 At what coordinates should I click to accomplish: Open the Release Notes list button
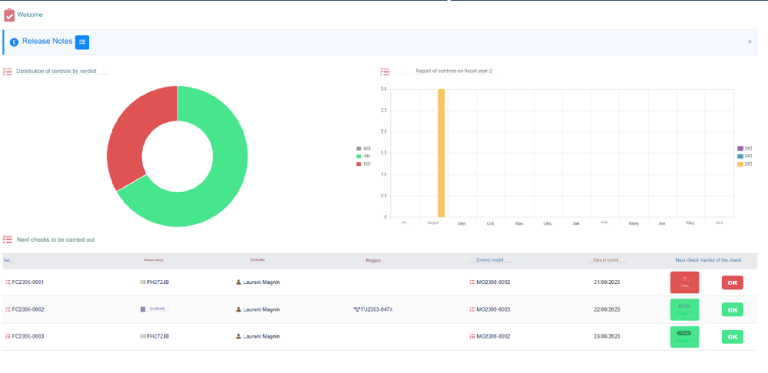point(82,42)
